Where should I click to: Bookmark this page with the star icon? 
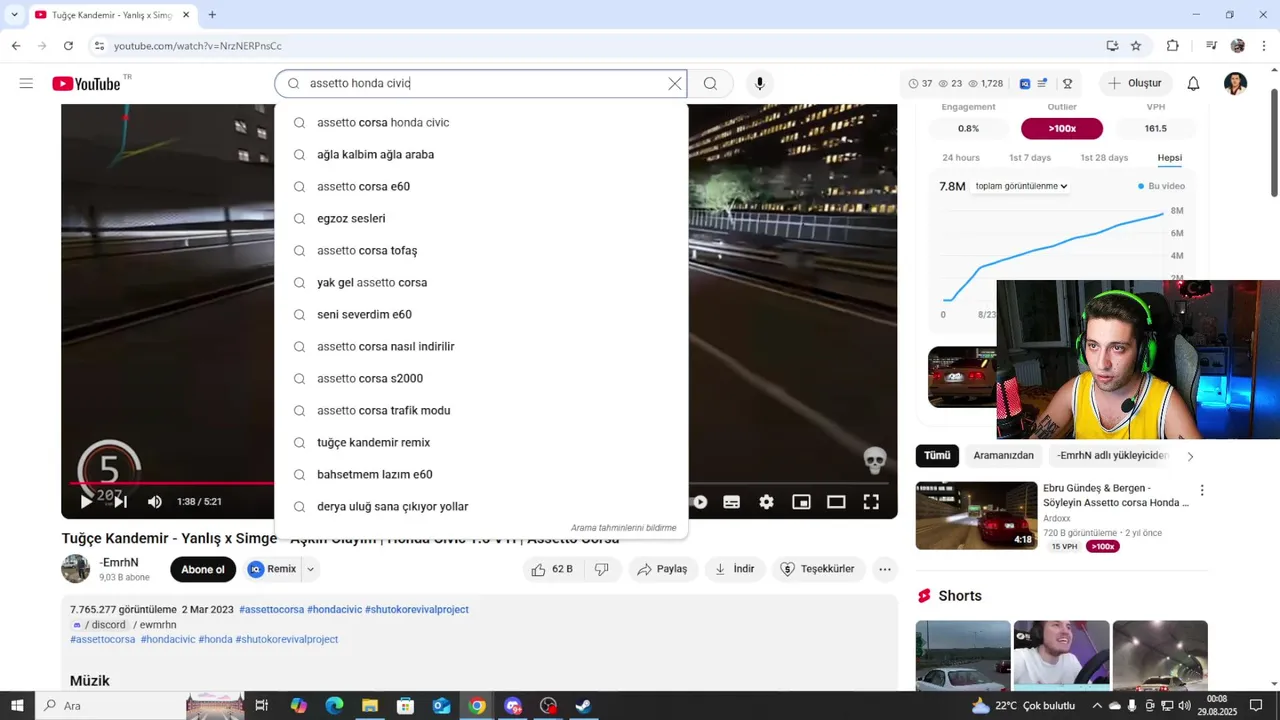pos(1136,46)
